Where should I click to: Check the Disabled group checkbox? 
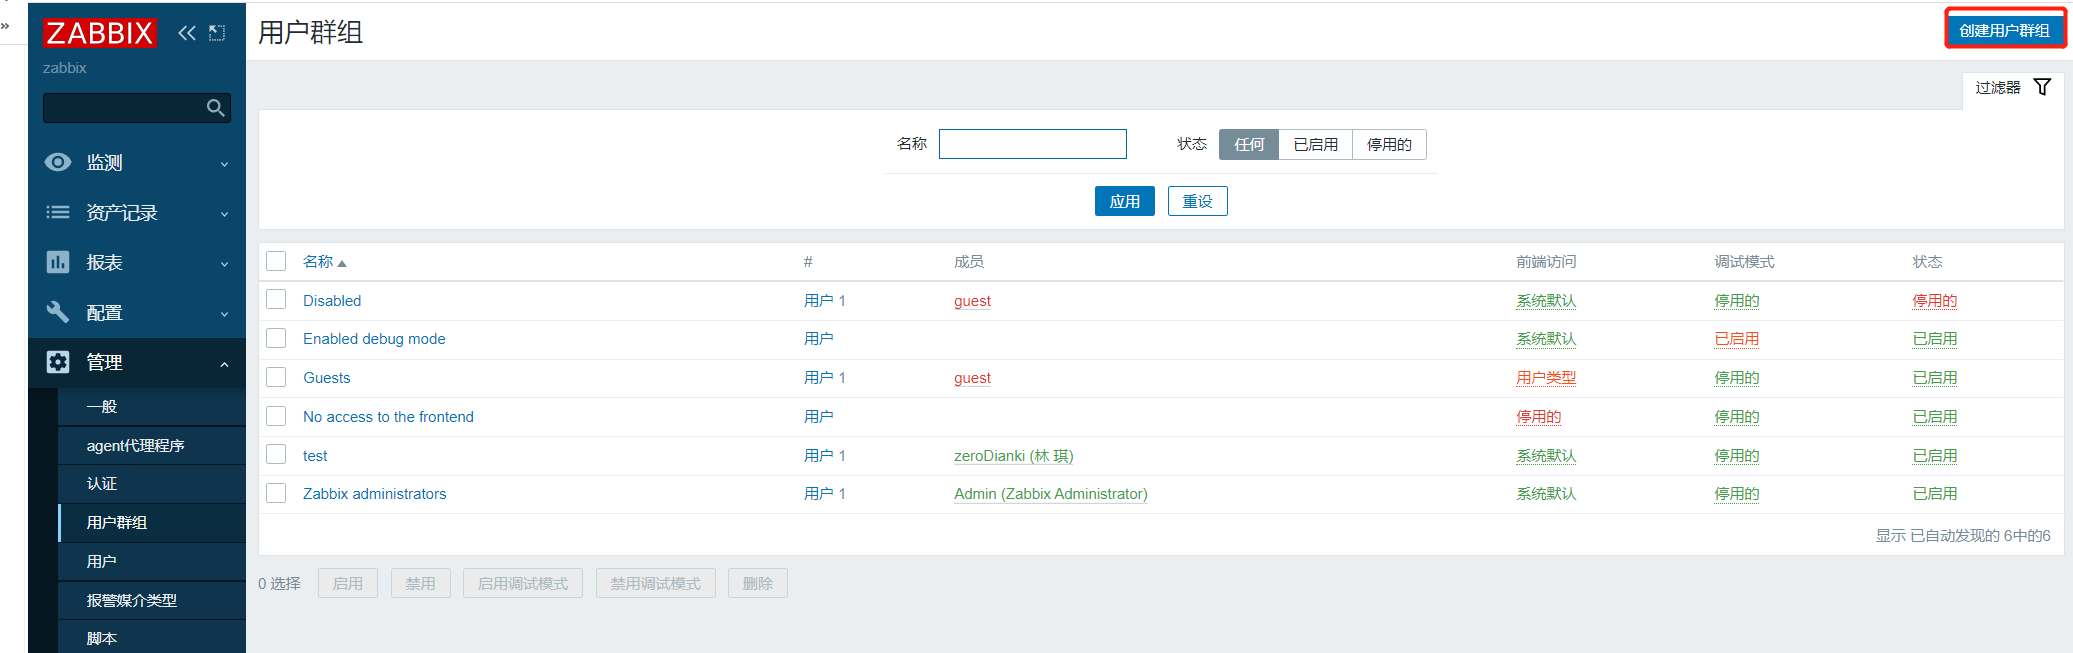(x=276, y=300)
